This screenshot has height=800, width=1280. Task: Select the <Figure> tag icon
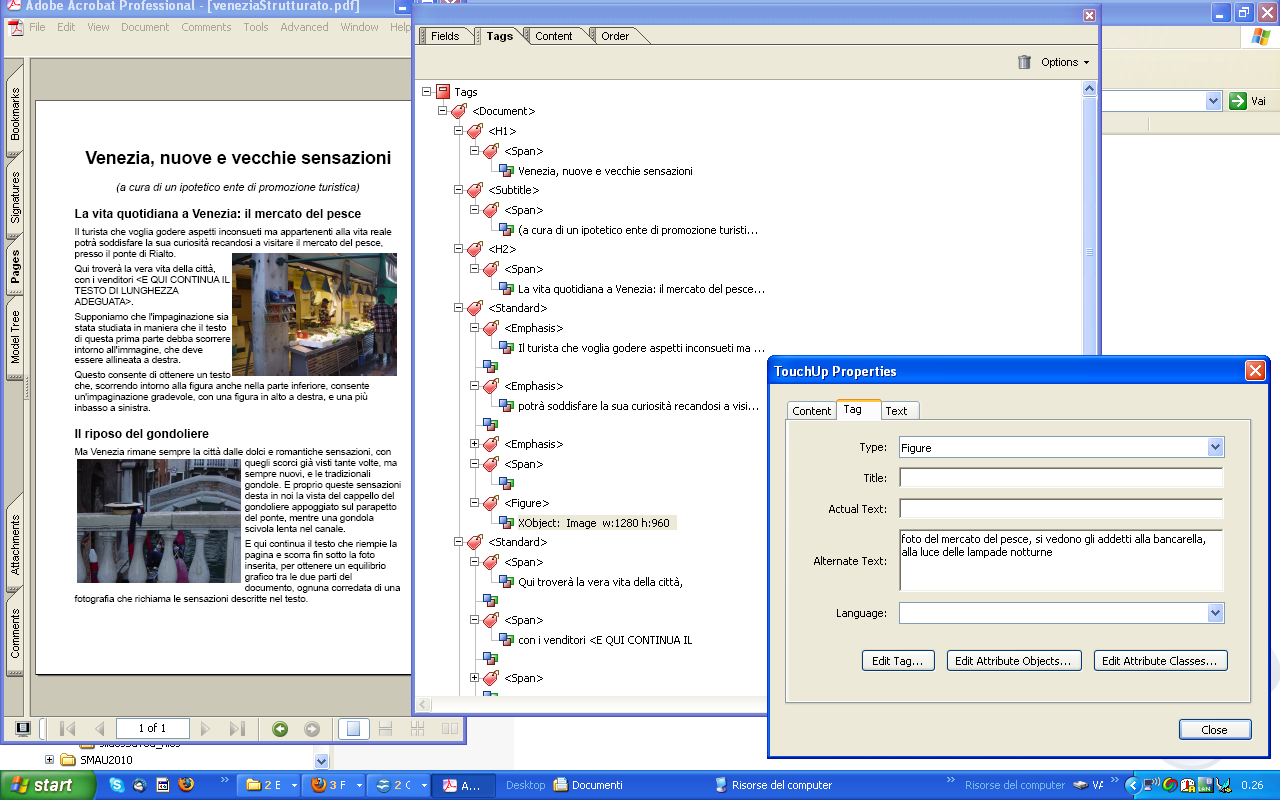(491, 503)
